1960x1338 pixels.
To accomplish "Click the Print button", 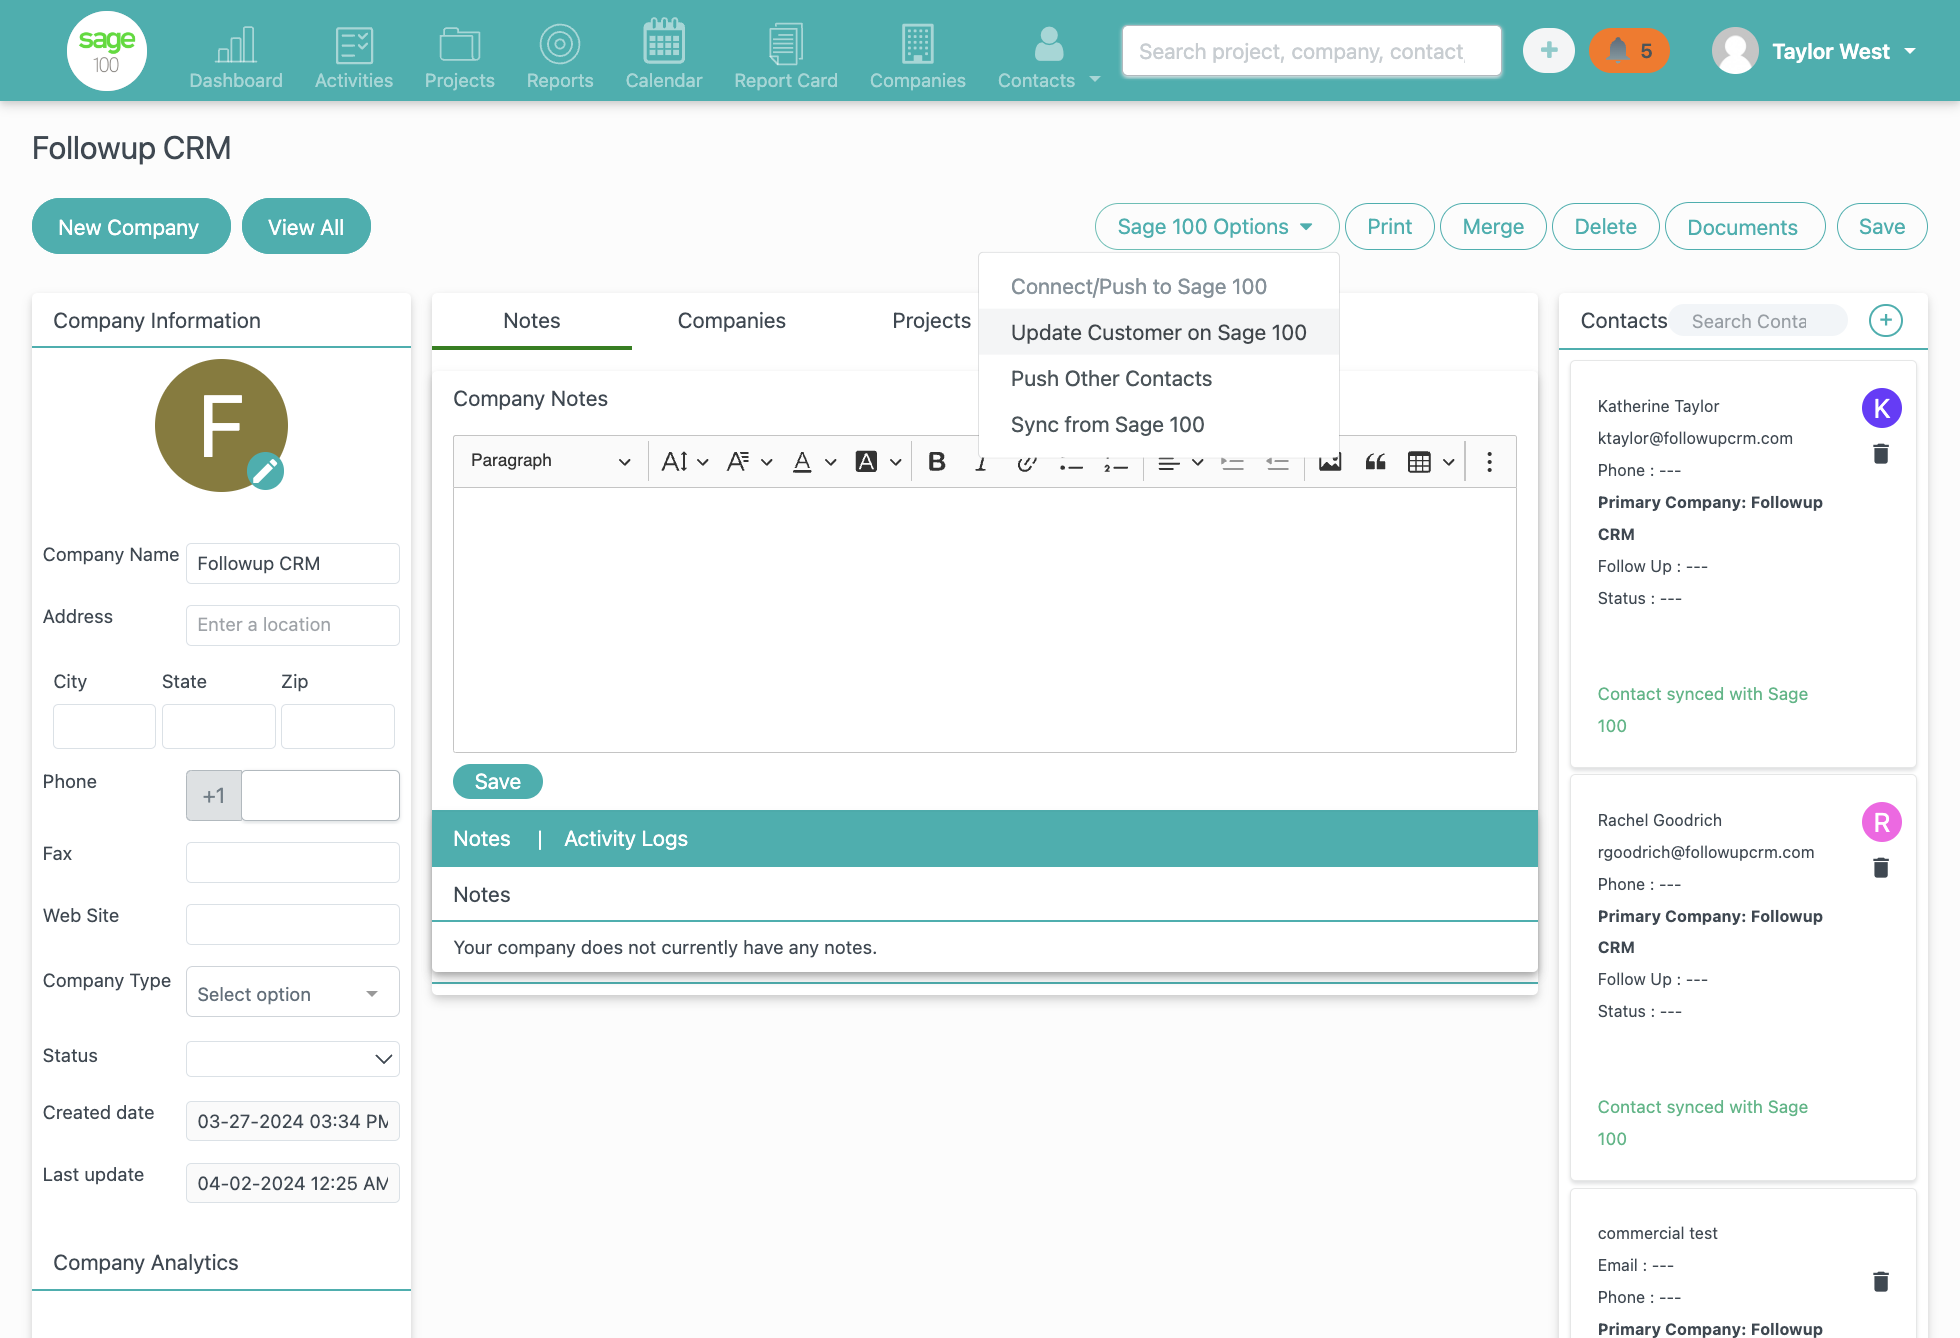I will click(x=1390, y=227).
